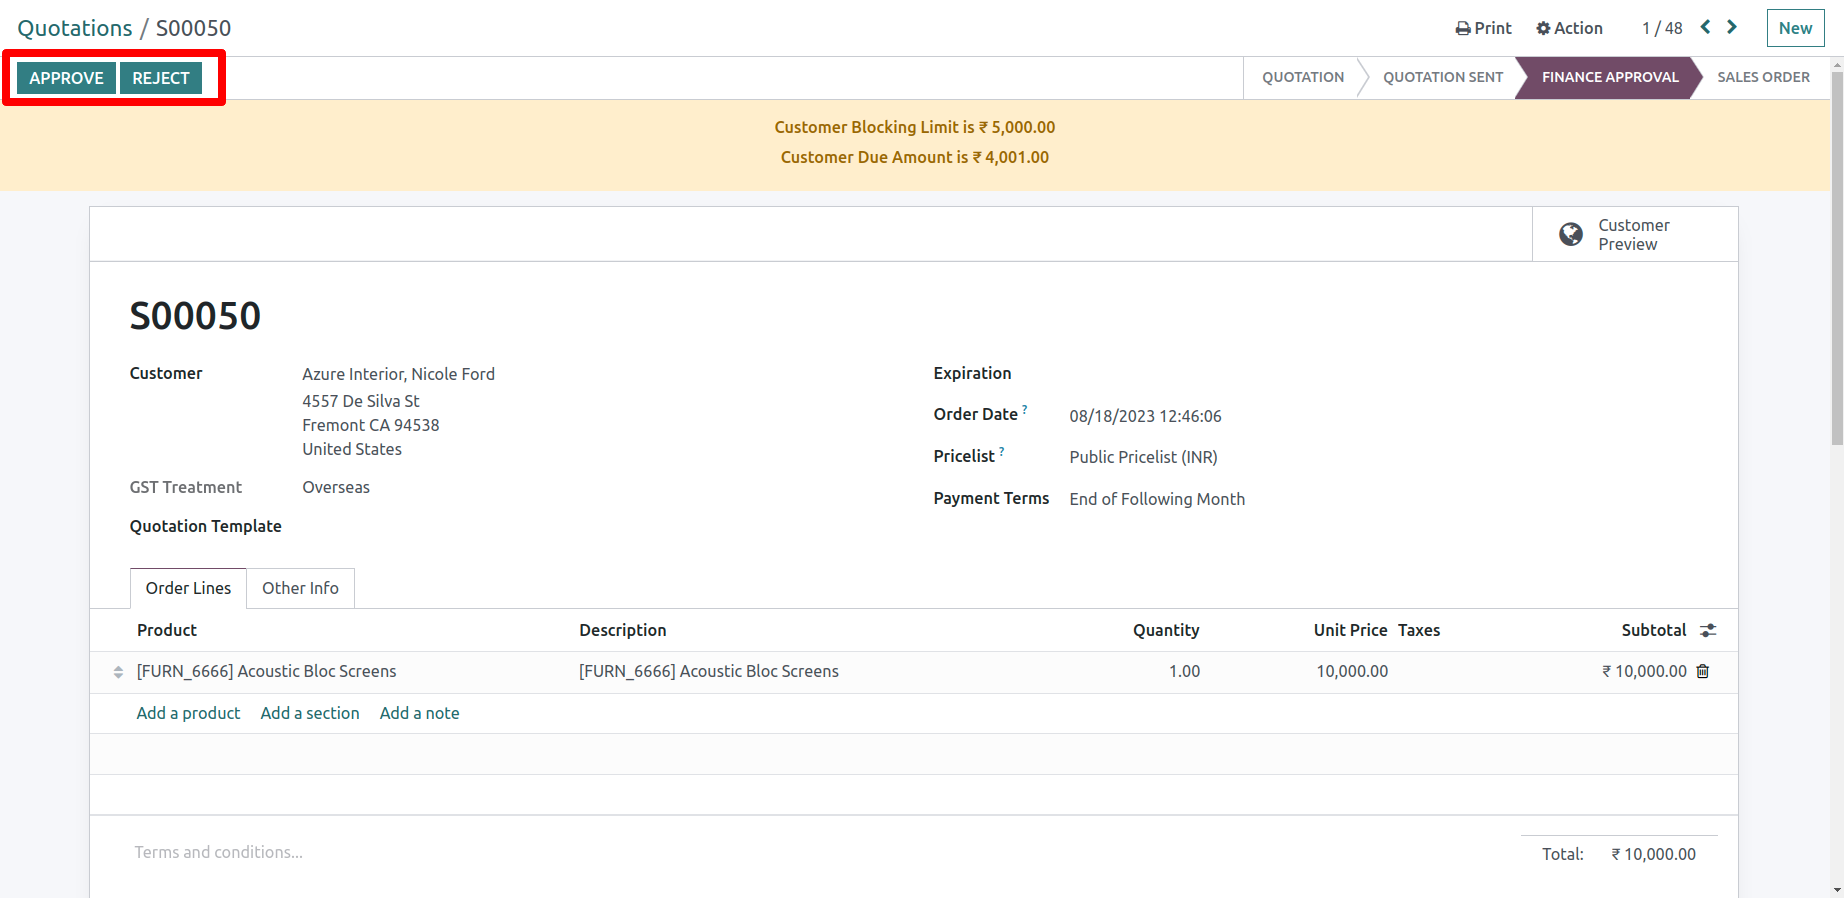Reject the quotation
The image size is (1844, 898).
pyautogui.click(x=161, y=78)
